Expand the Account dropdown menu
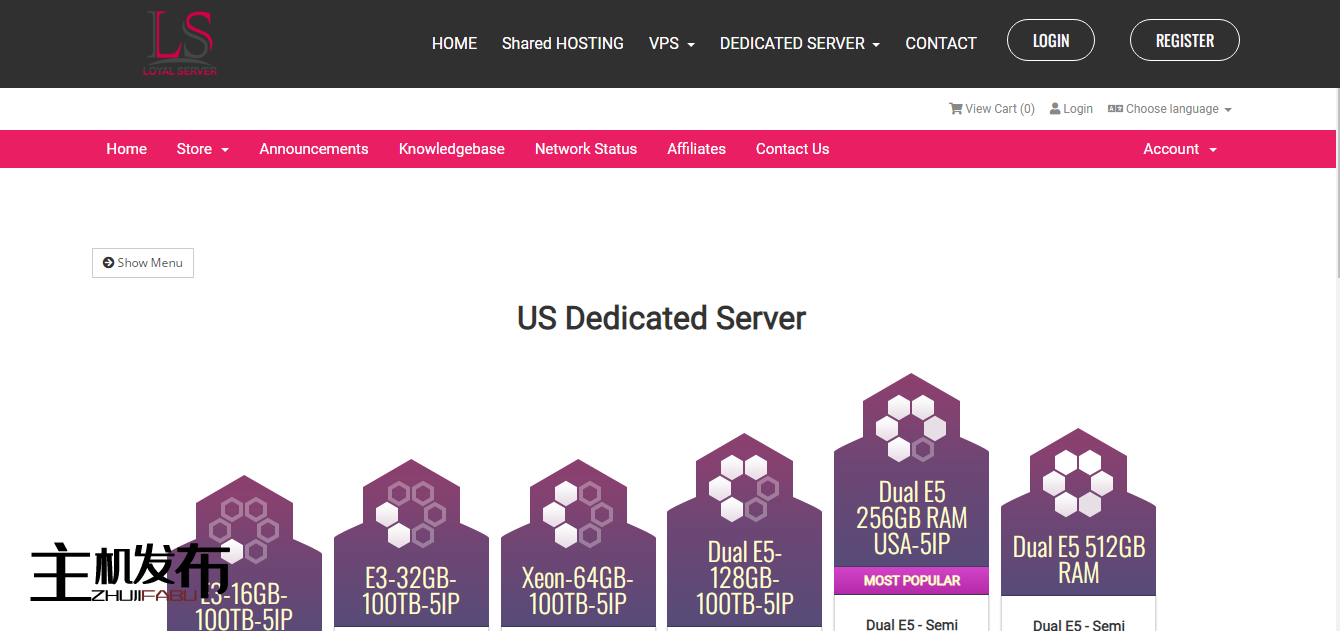1340x631 pixels. [x=1179, y=148]
